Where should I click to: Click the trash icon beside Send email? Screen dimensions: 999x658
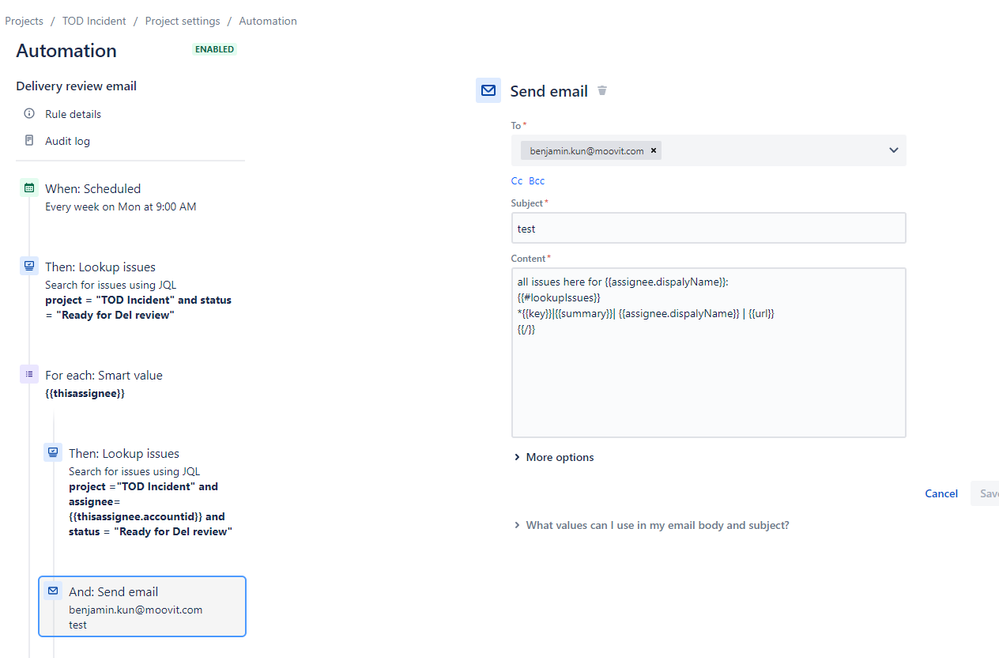(x=602, y=90)
